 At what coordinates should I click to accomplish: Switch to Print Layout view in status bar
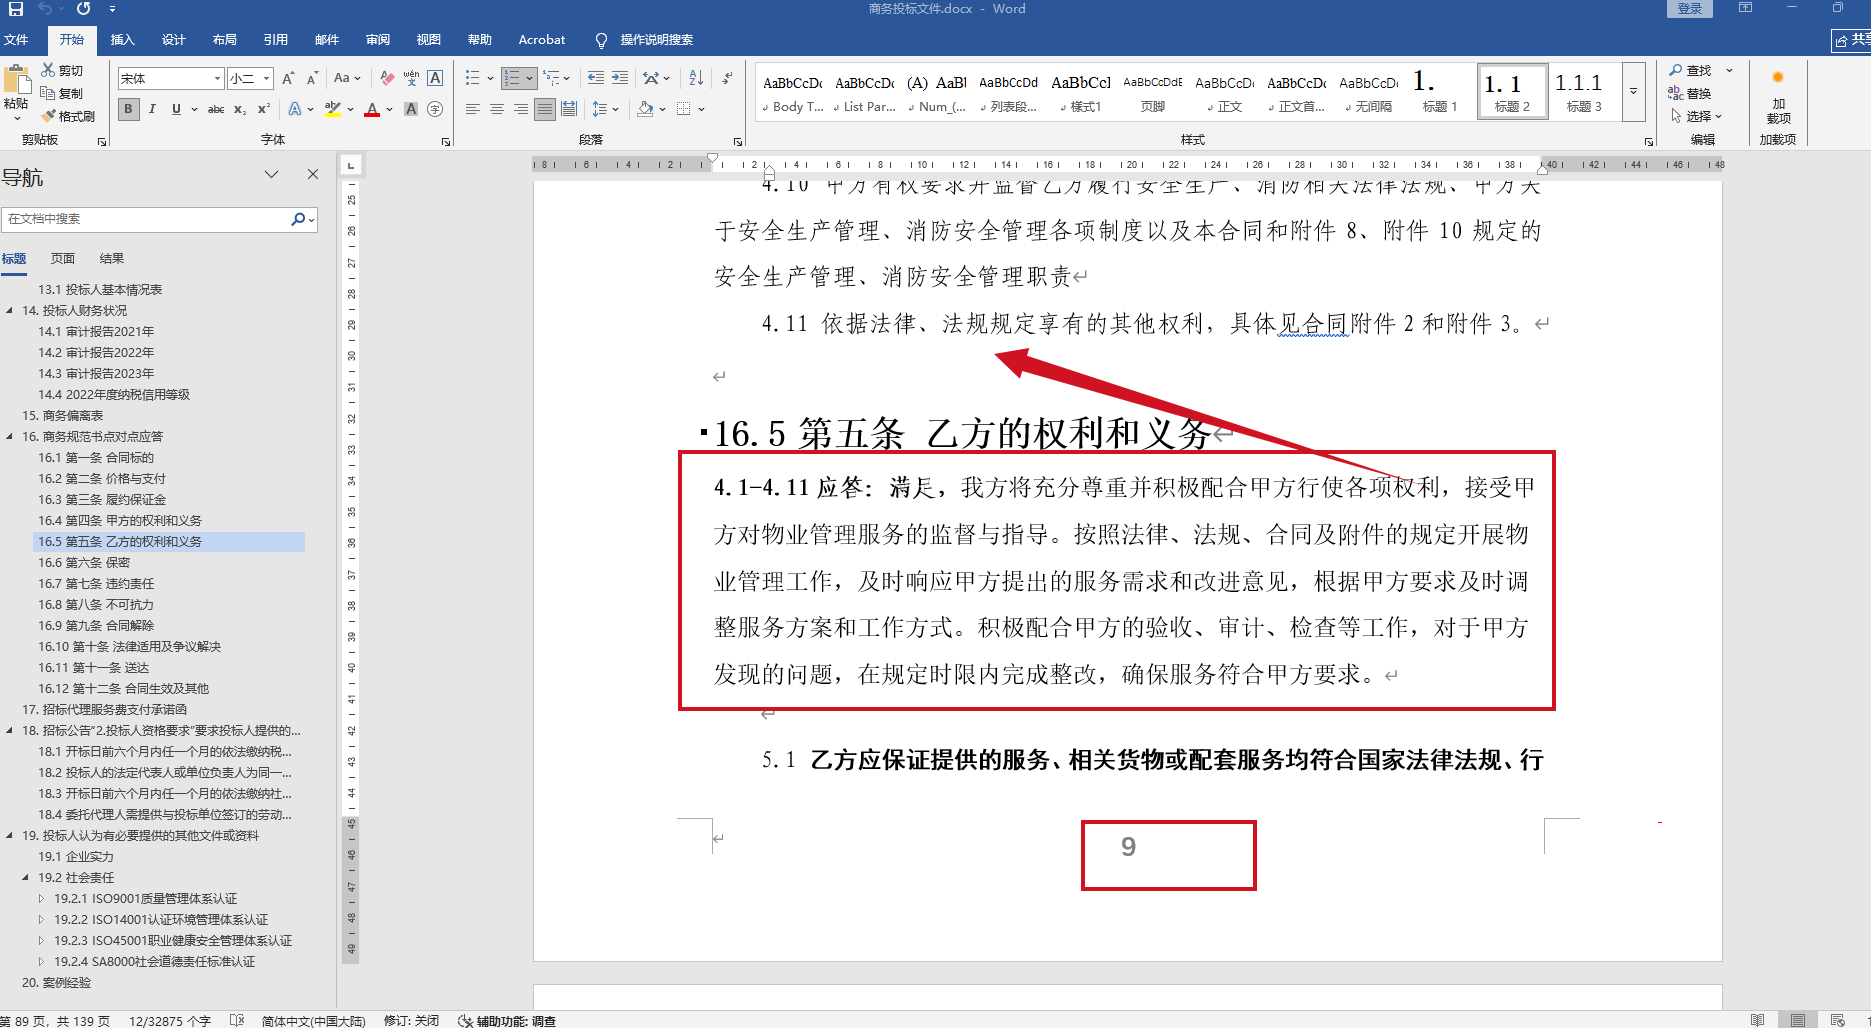tap(1798, 1020)
